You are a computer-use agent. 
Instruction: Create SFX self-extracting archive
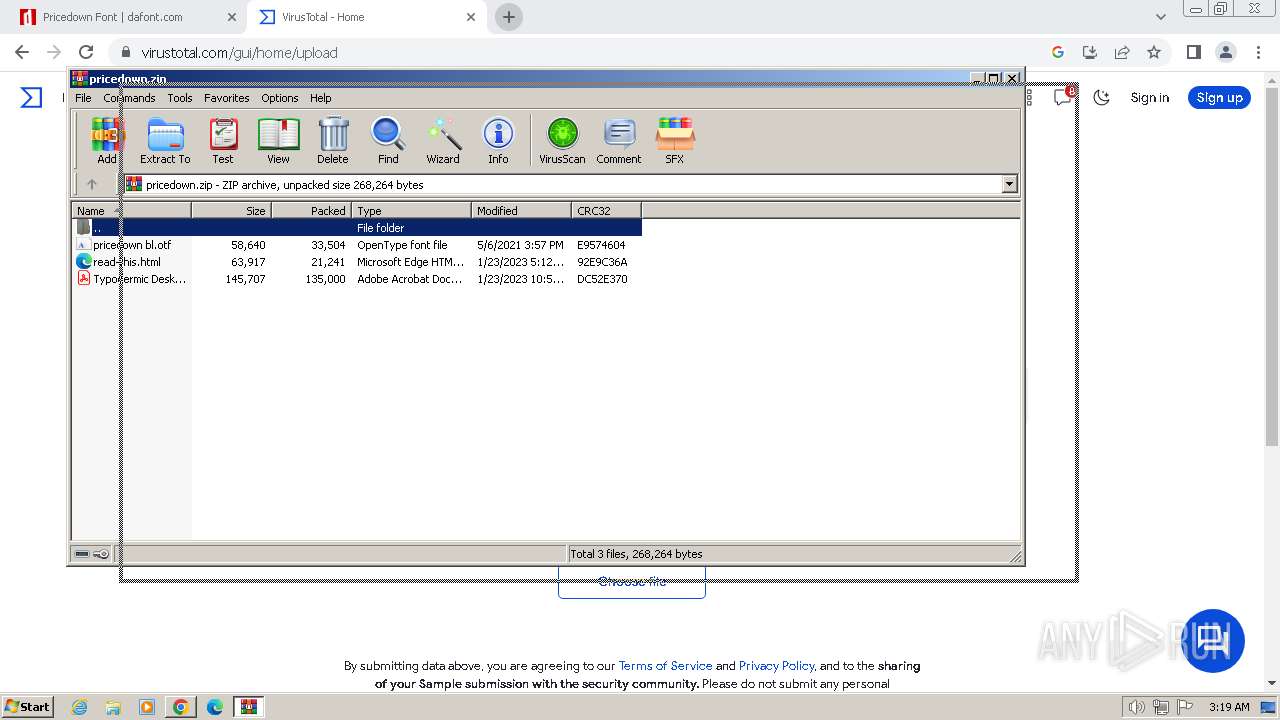(675, 140)
